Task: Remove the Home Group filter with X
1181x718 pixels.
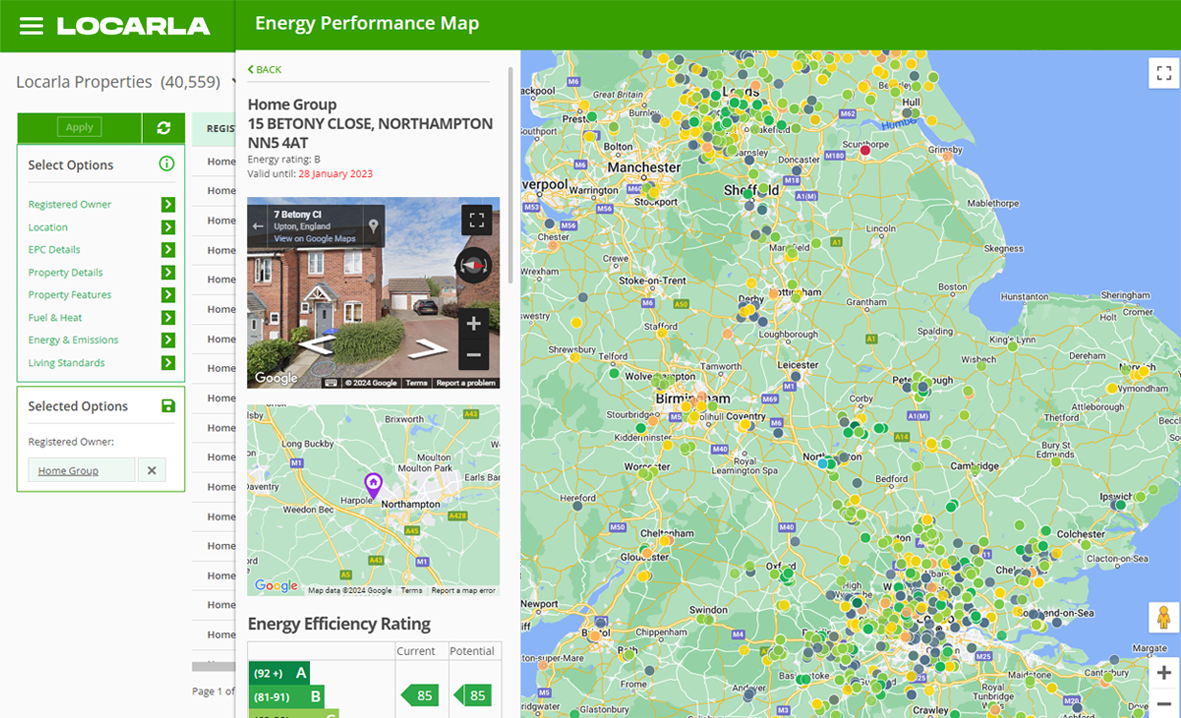Action: 151,470
